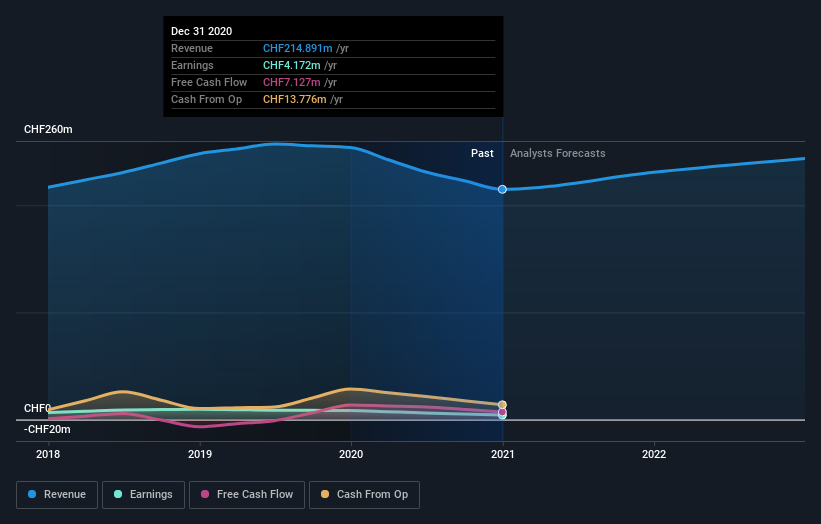Viewport: 821px width, 524px height.
Task: Click the 2019 x-axis label
Action: [200, 454]
